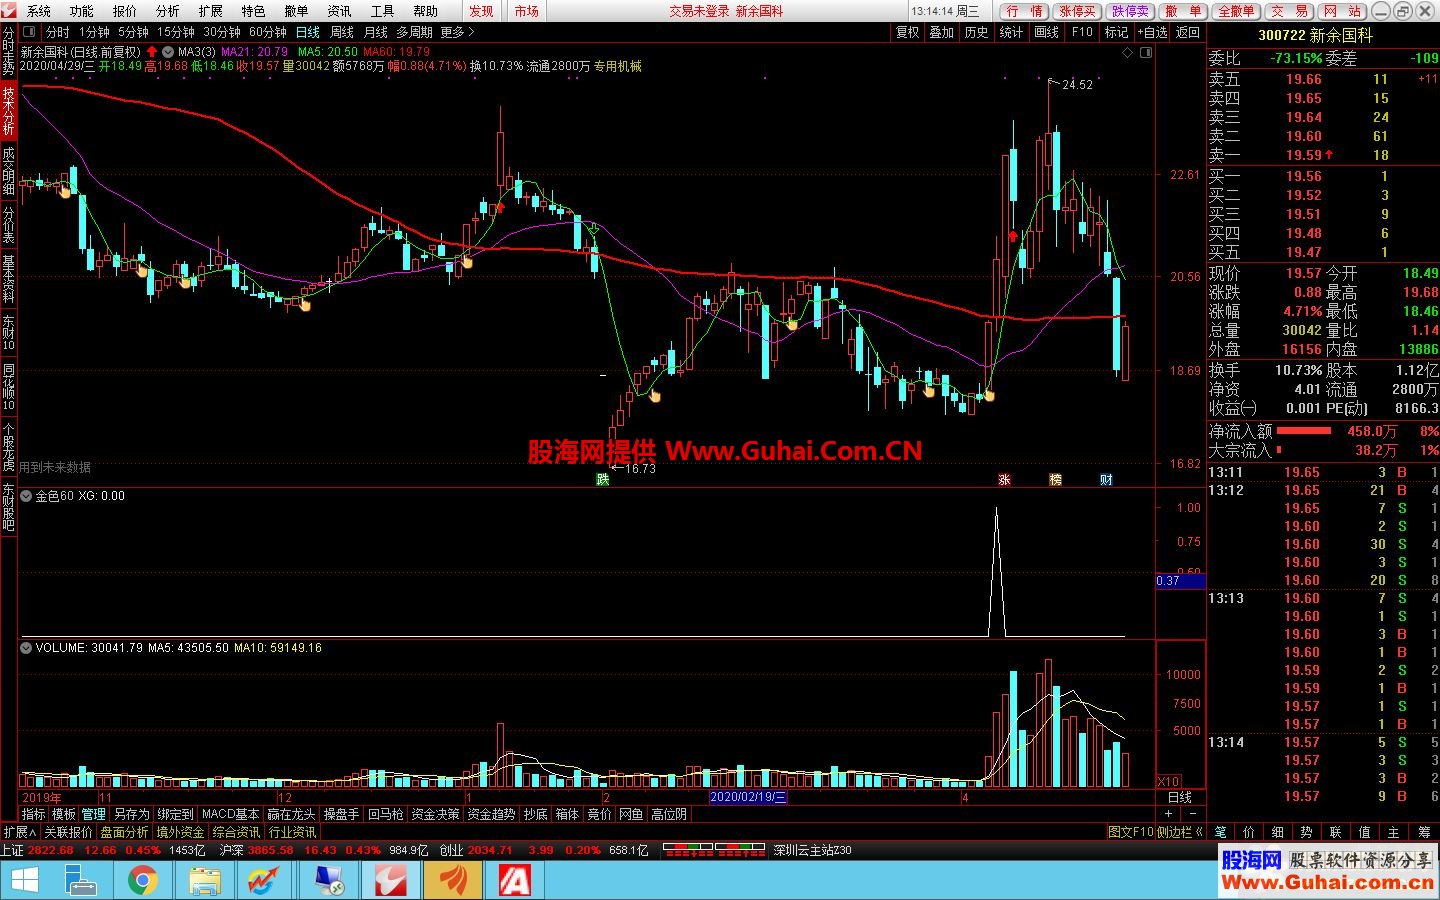Viewport: 1440px width, 900px height.
Task: Open the 工具 menu
Action: pos(383,11)
